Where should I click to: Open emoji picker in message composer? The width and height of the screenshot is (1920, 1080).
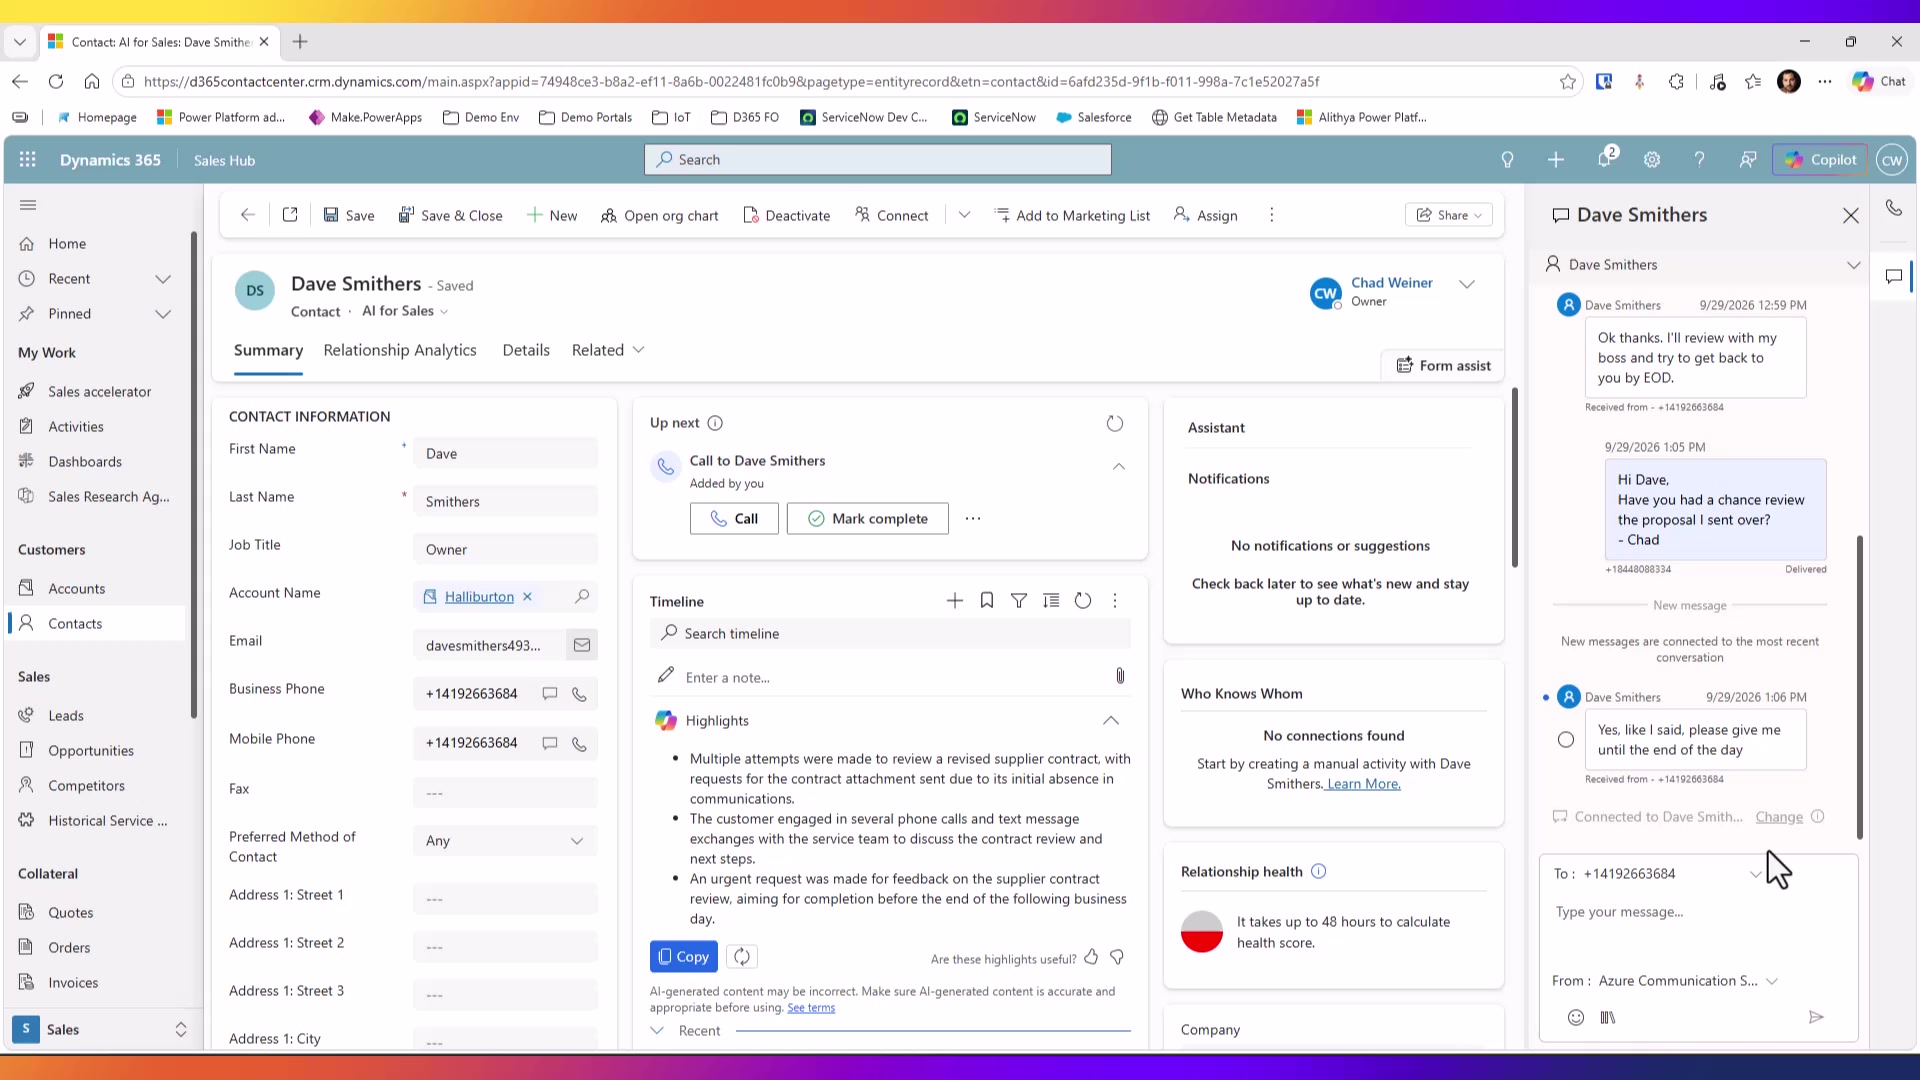click(1576, 1018)
